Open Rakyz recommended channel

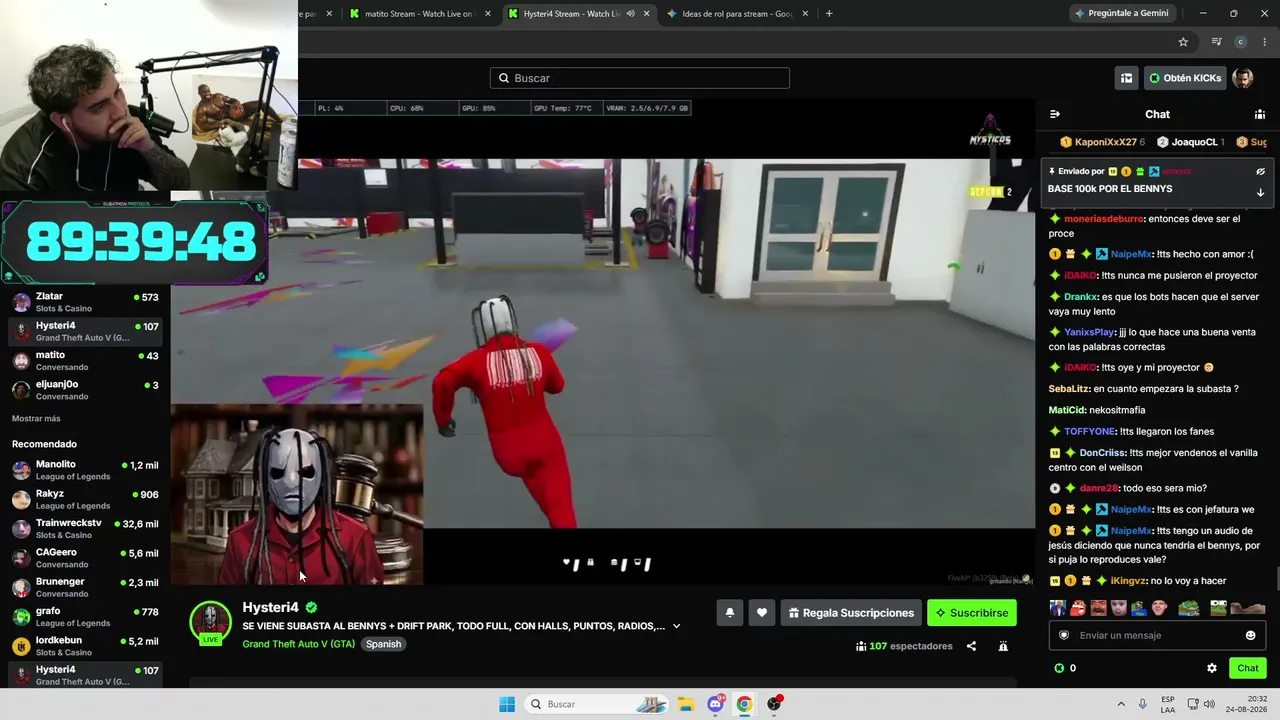(x=85, y=499)
